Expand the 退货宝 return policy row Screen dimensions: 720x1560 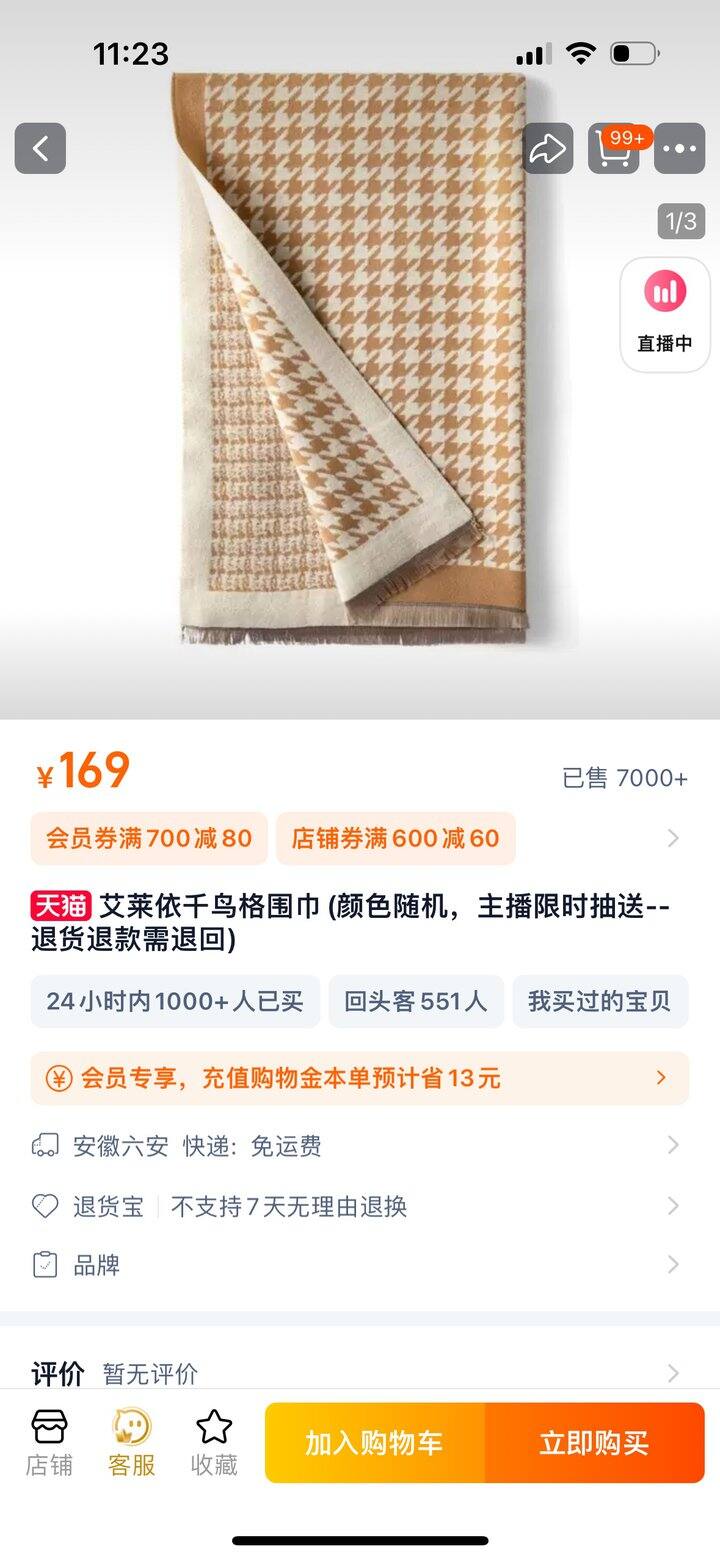click(360, 1206)
